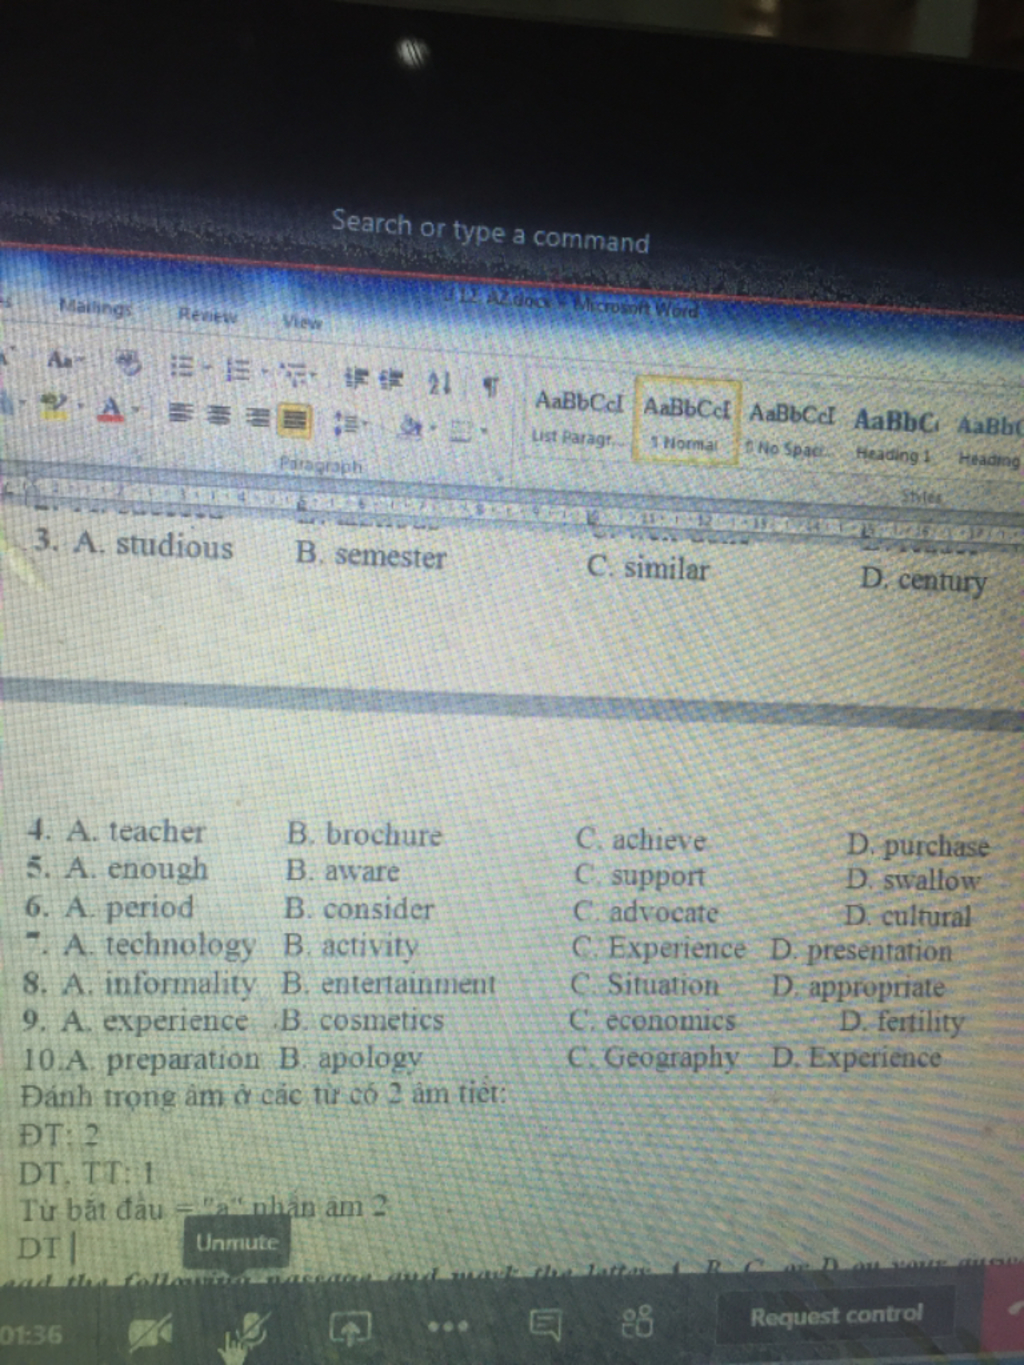Click the Search or type a command box

[490, 231]
